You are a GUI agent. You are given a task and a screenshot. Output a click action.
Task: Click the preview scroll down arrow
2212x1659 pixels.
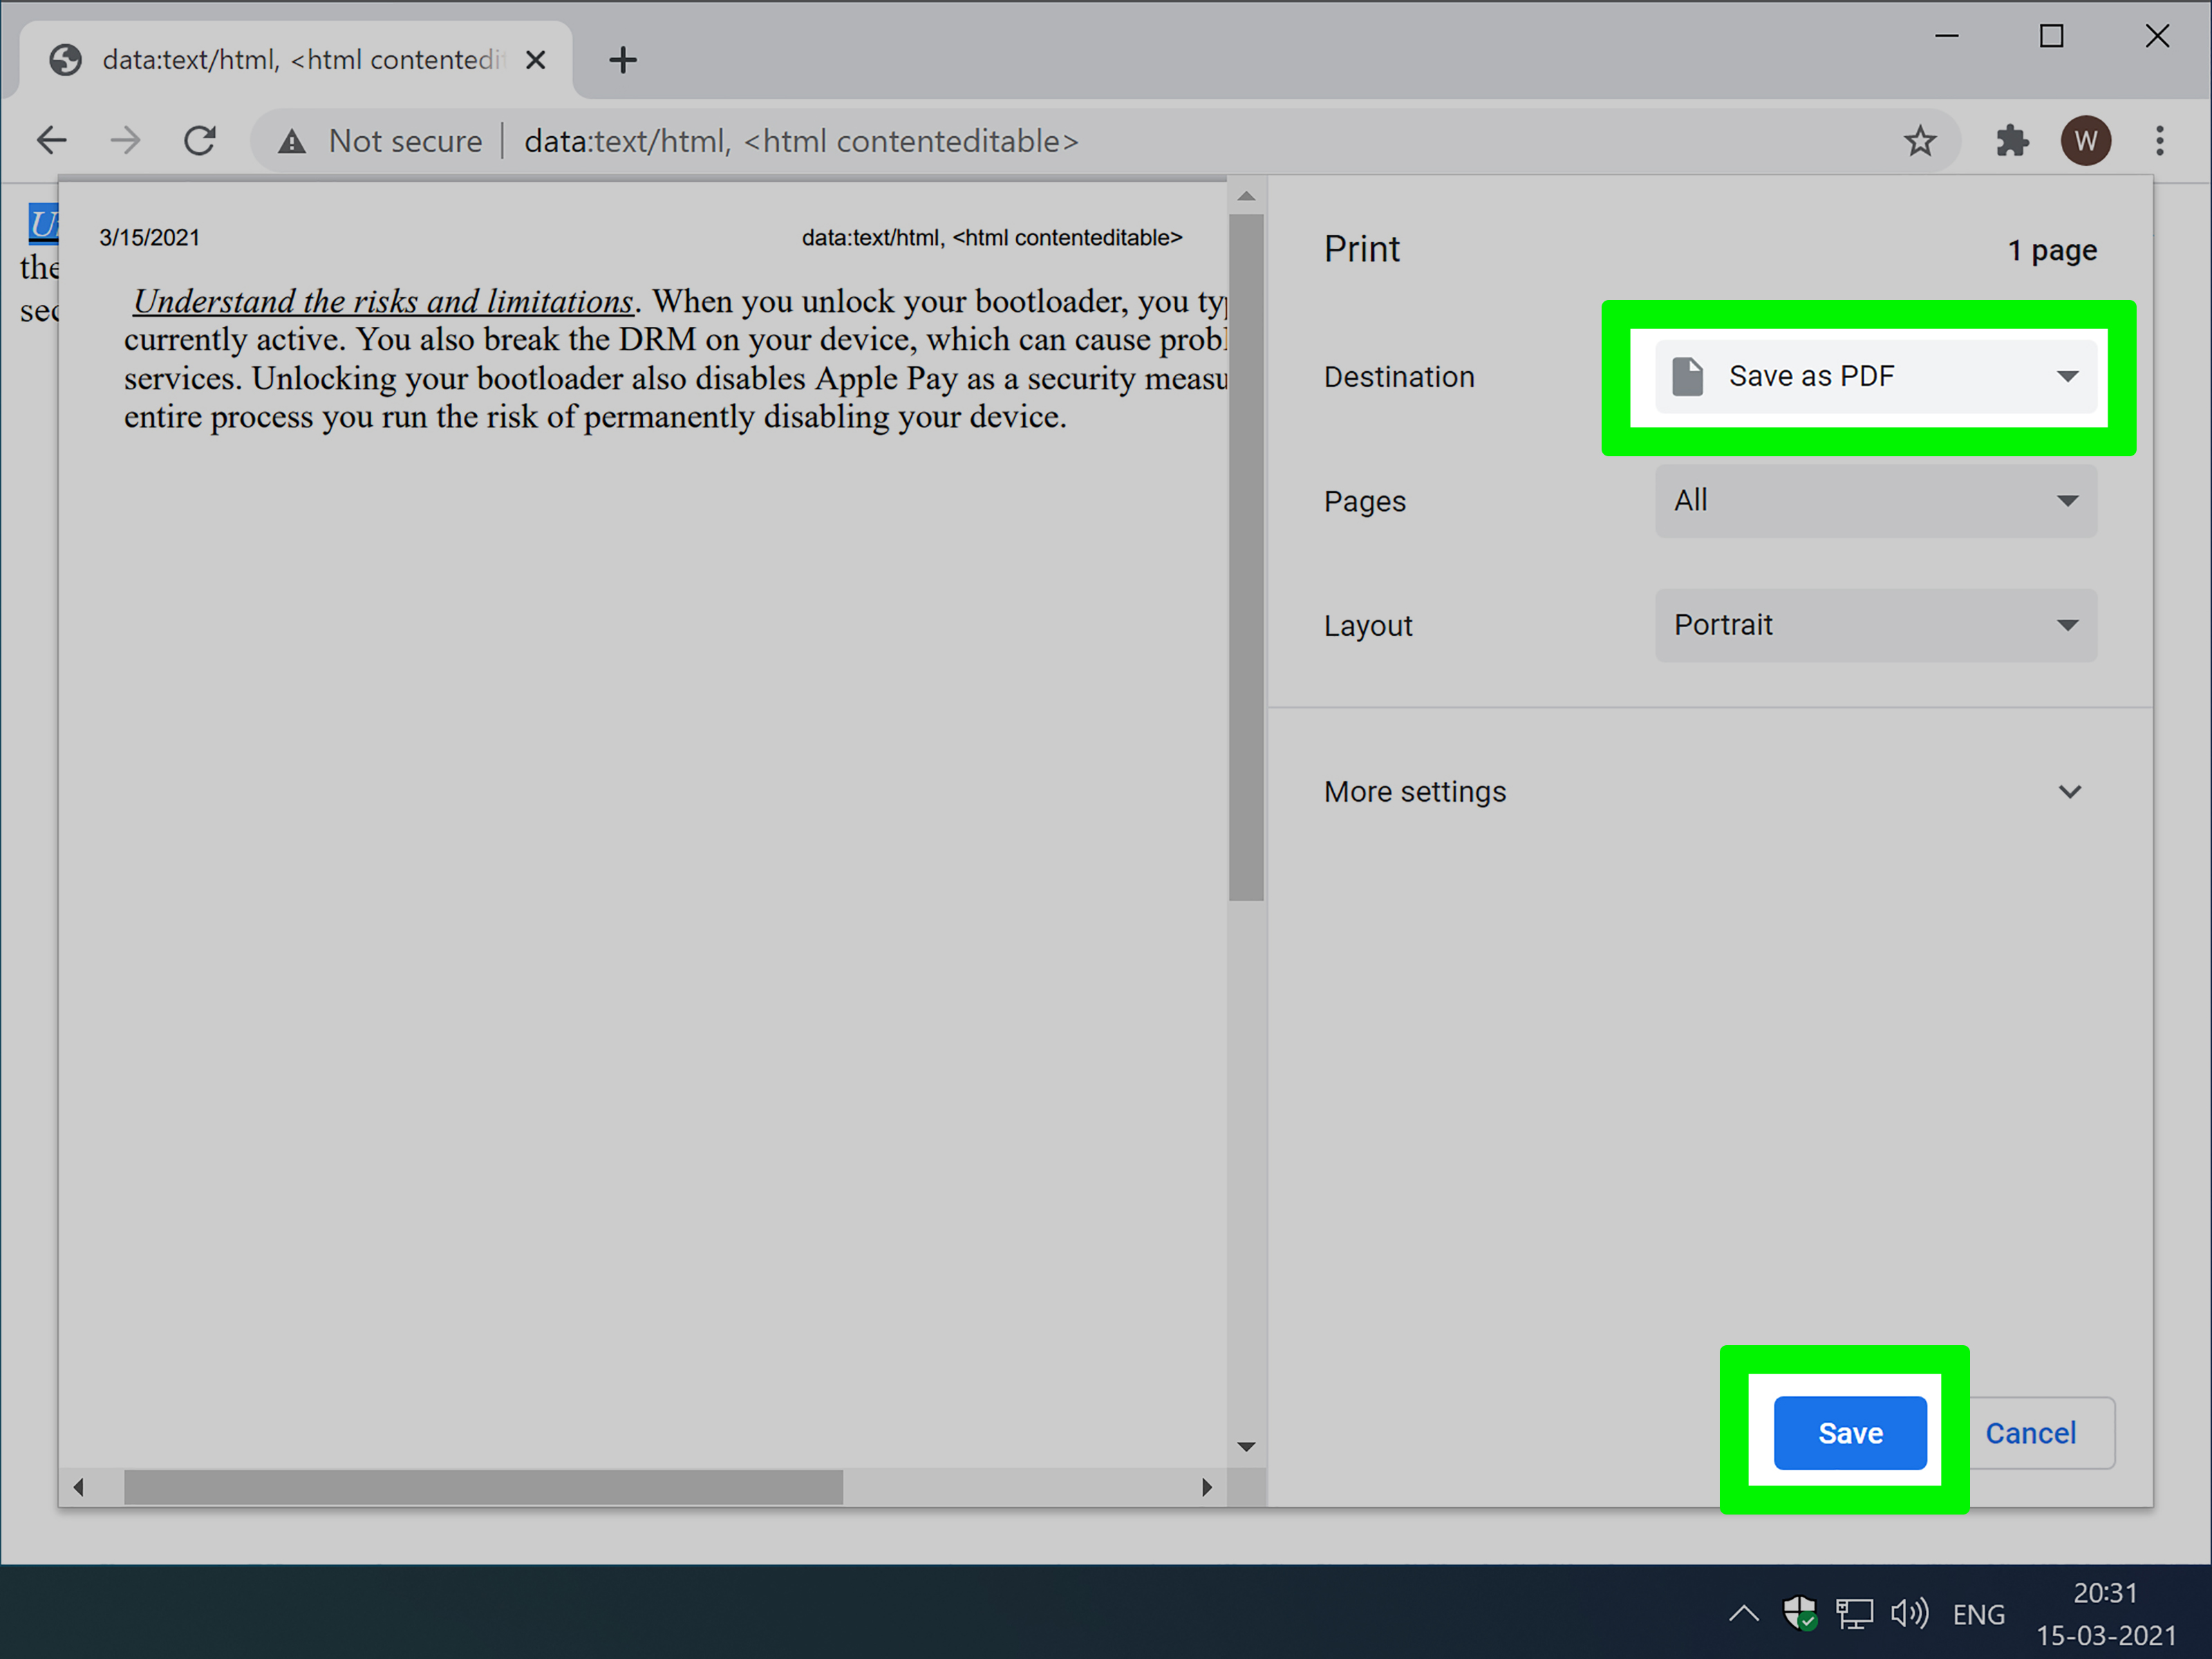pyautogui.click(x=1246, y=1446)
